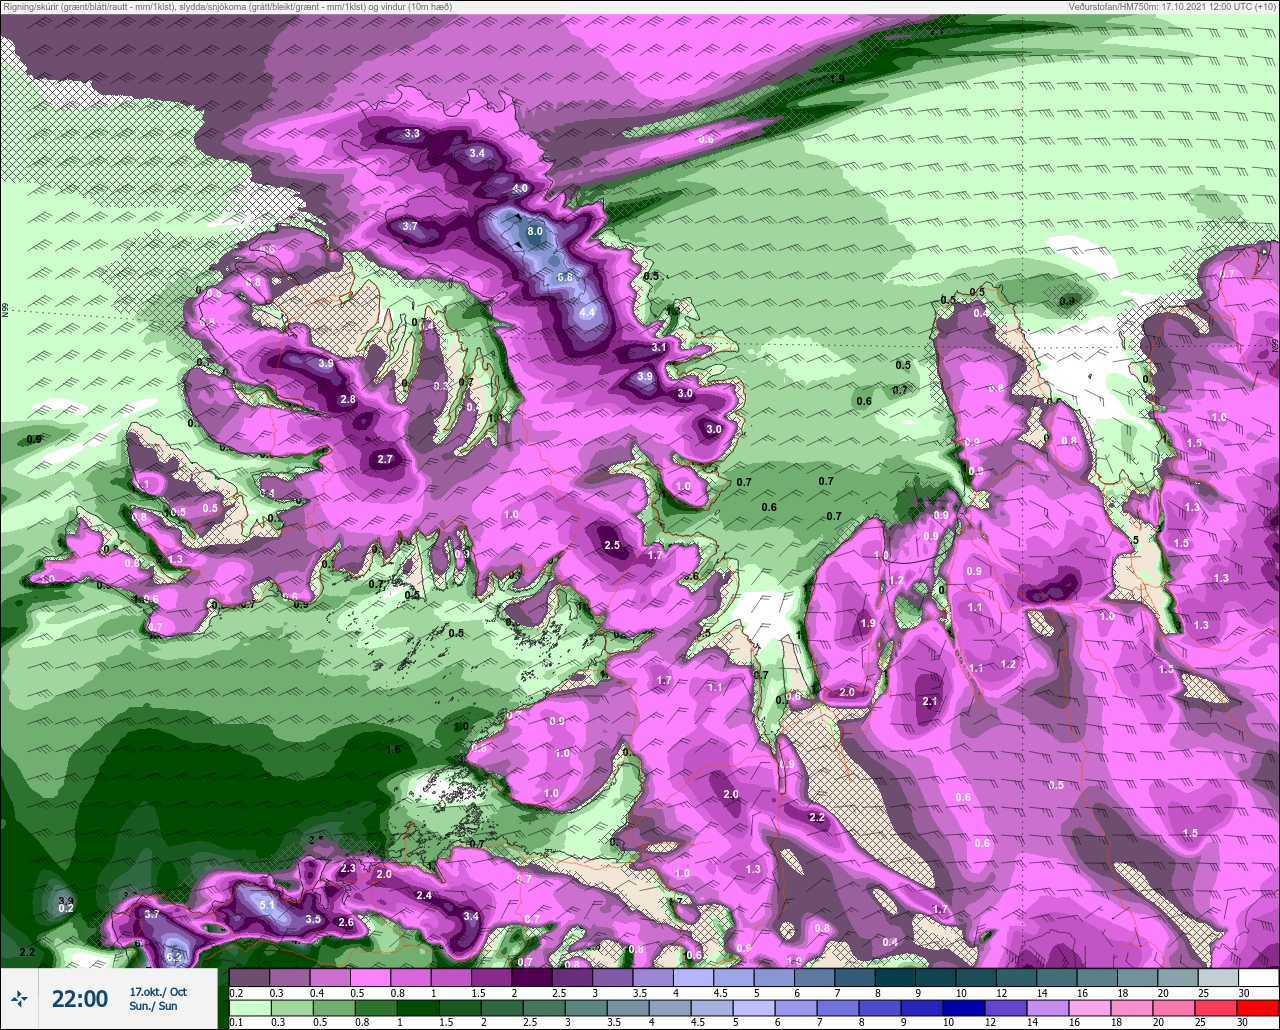The width and height of the screenshot is (1280, 1030).
Task: Select the pale green 0.1 swatch in the lower legend row
Action: [249, 1007]
